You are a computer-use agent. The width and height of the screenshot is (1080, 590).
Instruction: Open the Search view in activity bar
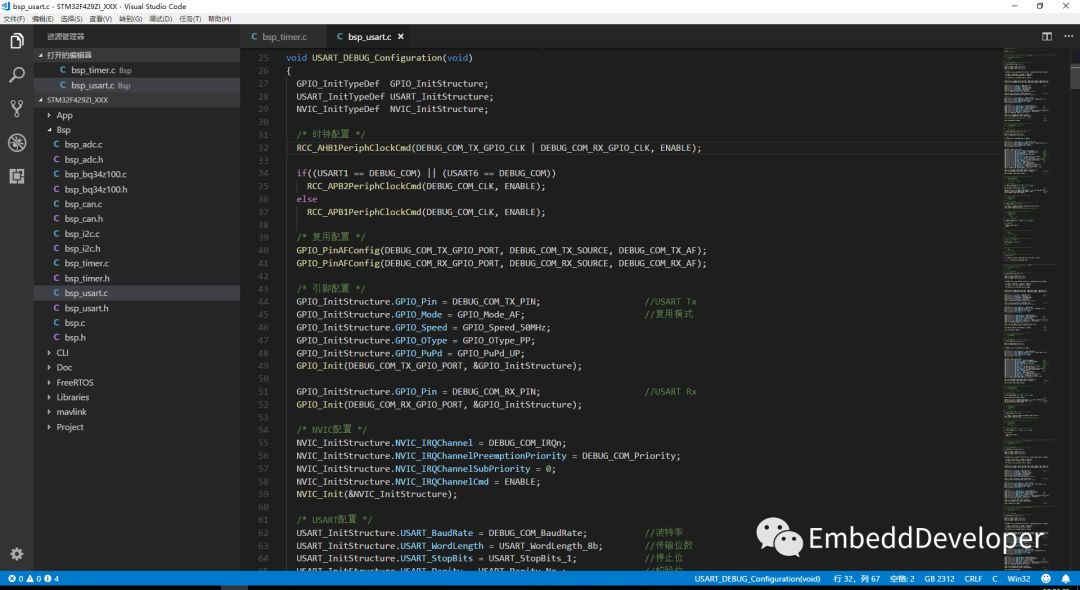coord(17,75)
